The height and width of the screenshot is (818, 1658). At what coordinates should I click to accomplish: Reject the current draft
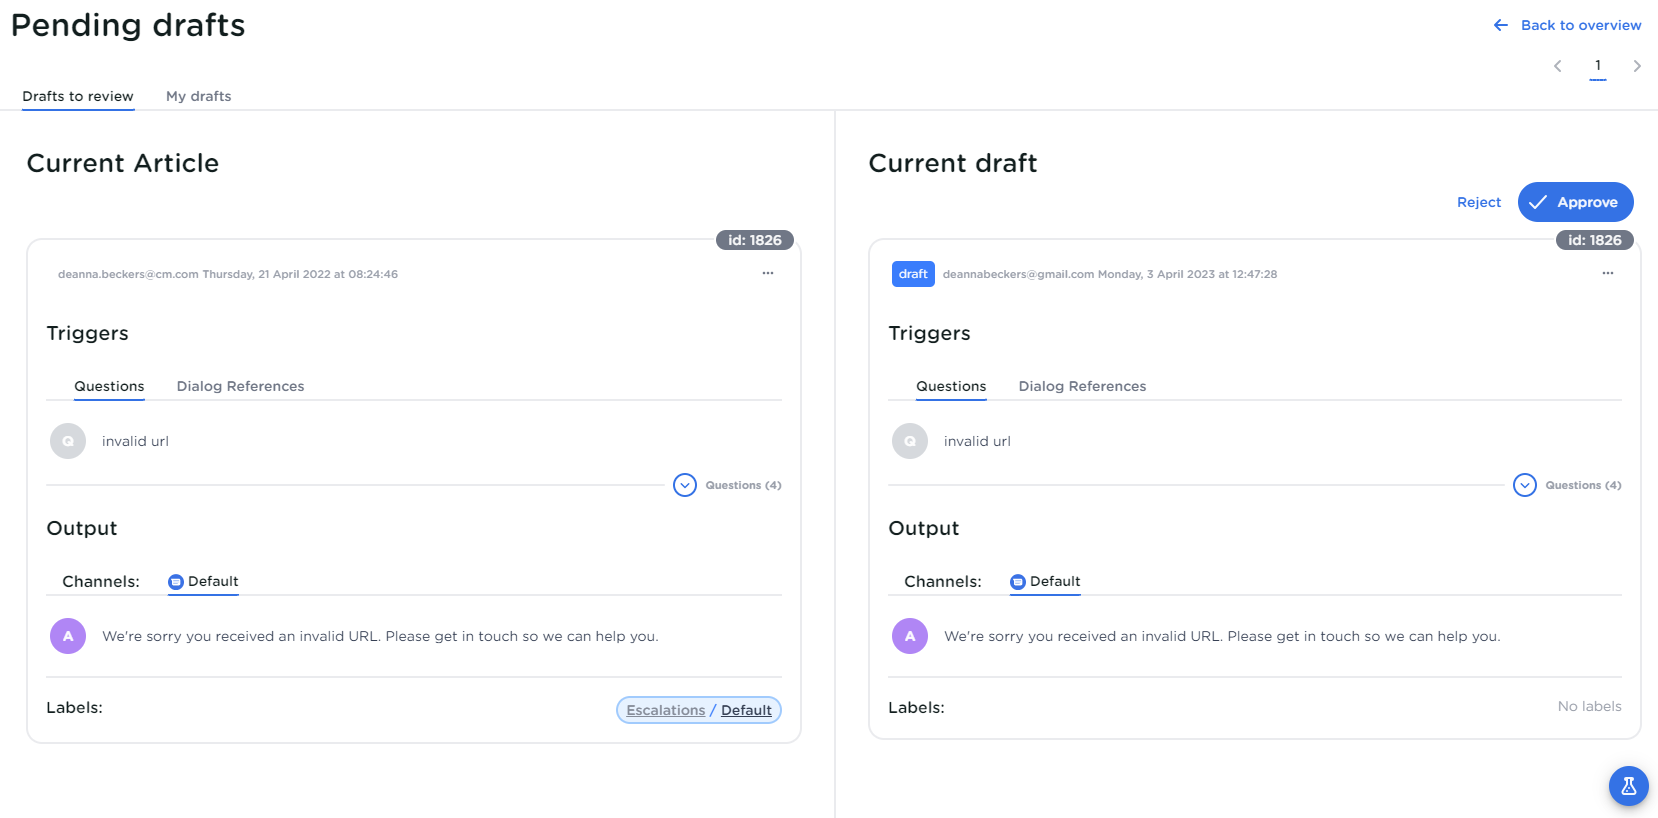[x=1478, y=202]
